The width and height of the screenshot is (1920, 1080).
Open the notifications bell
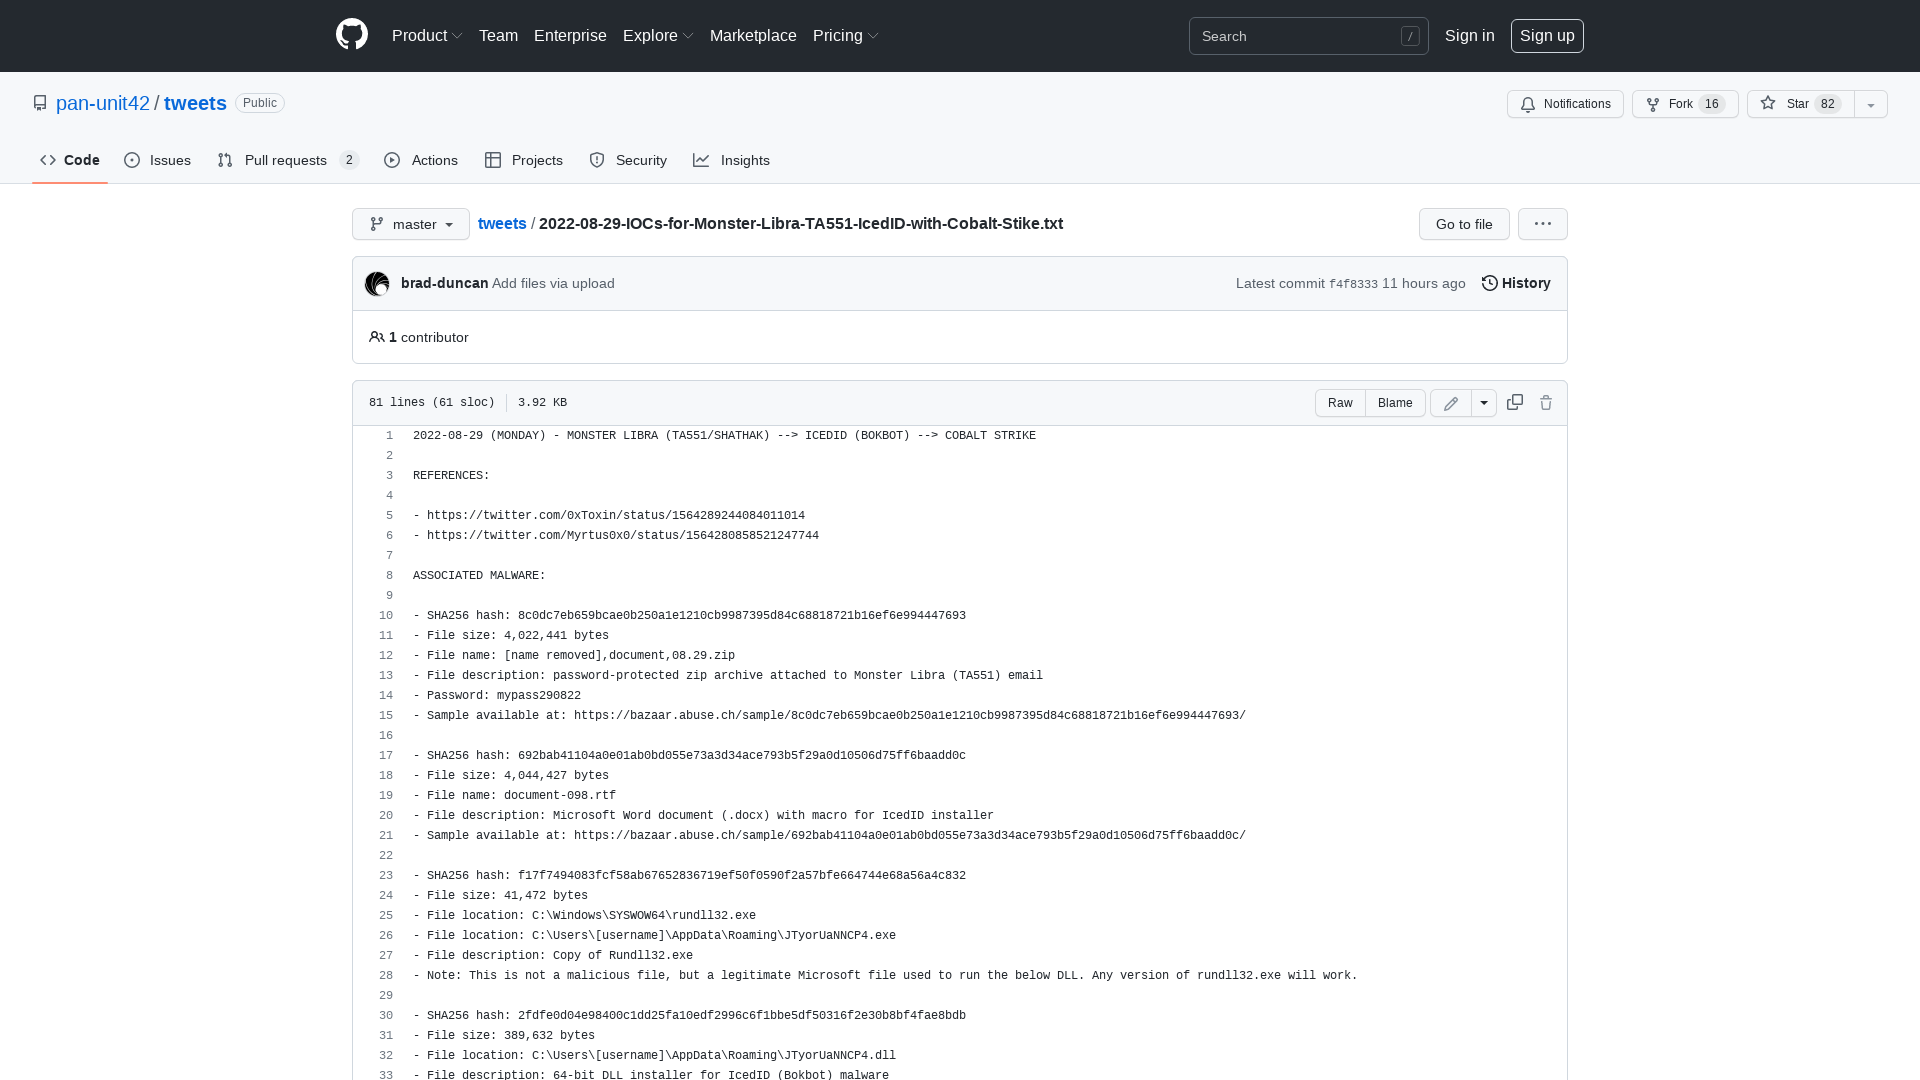point(1565,104)
